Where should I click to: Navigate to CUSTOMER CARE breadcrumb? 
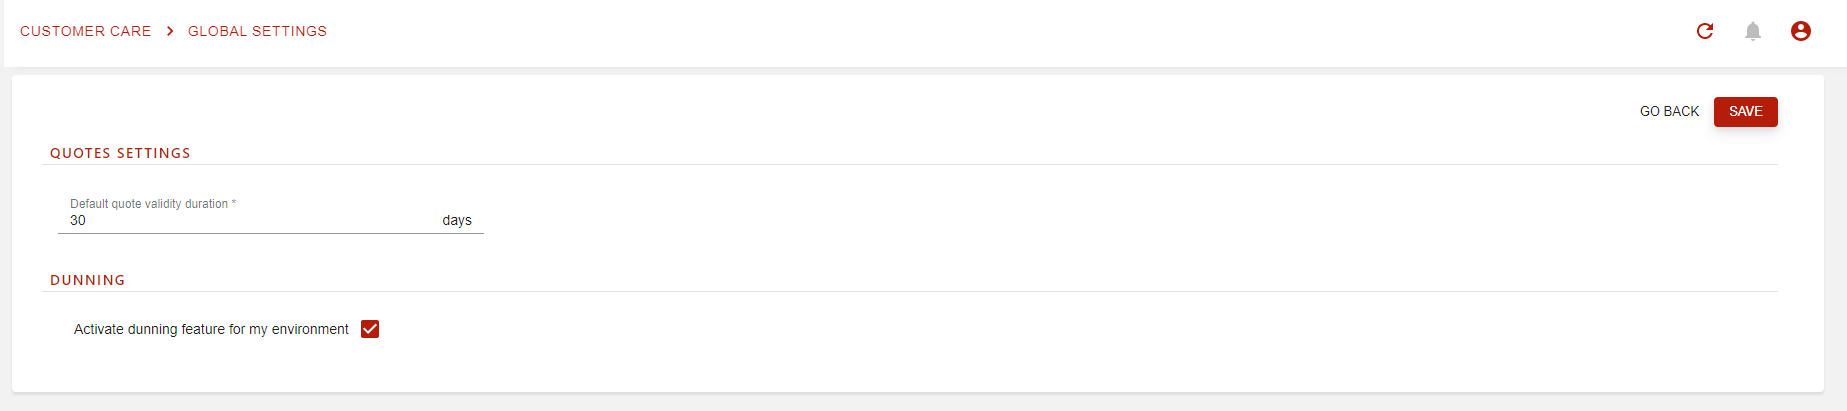click(86, 31)
